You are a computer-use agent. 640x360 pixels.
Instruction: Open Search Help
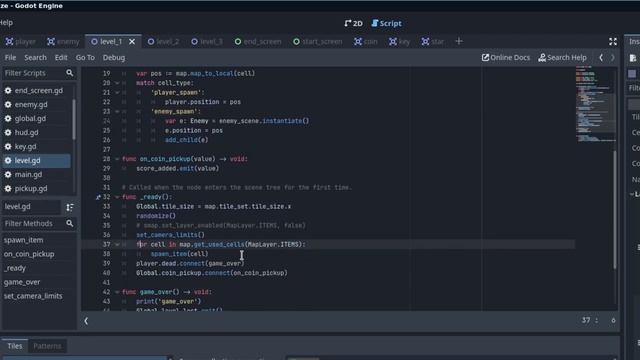pyautogui.click(x=562, y=58)
